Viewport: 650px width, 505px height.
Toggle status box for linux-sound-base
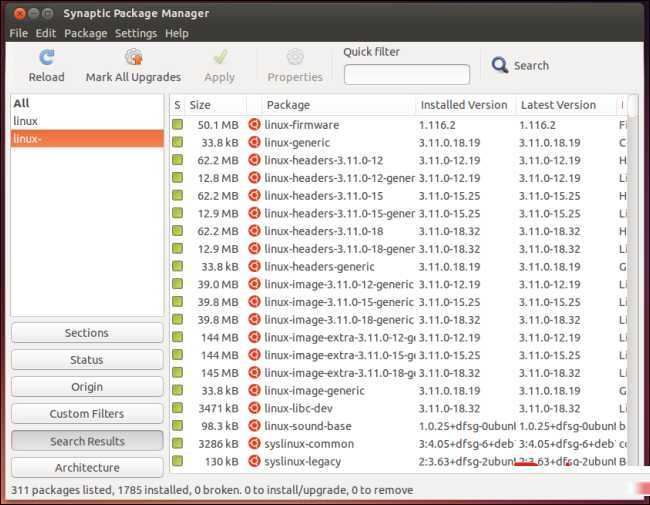(177, 426)
